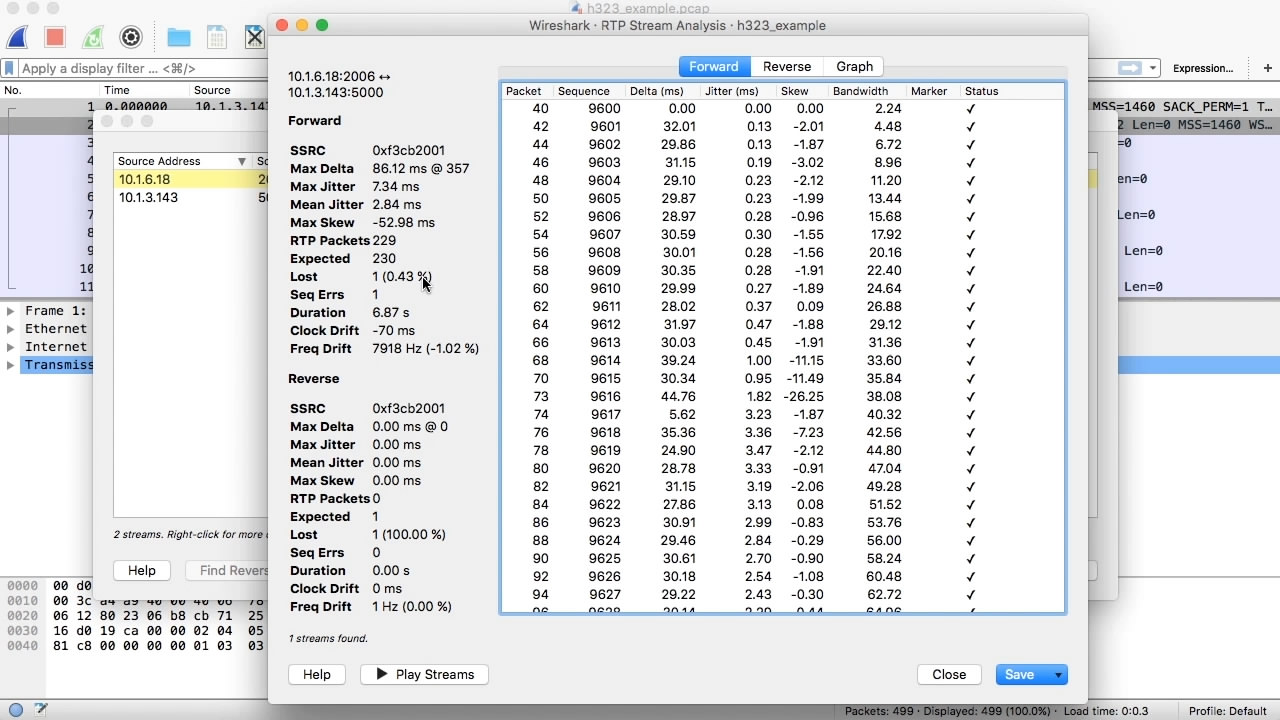This screenshot has height=720, width=1280.
Task: Switch to the Reverse tab
Action: pos(787,66)
